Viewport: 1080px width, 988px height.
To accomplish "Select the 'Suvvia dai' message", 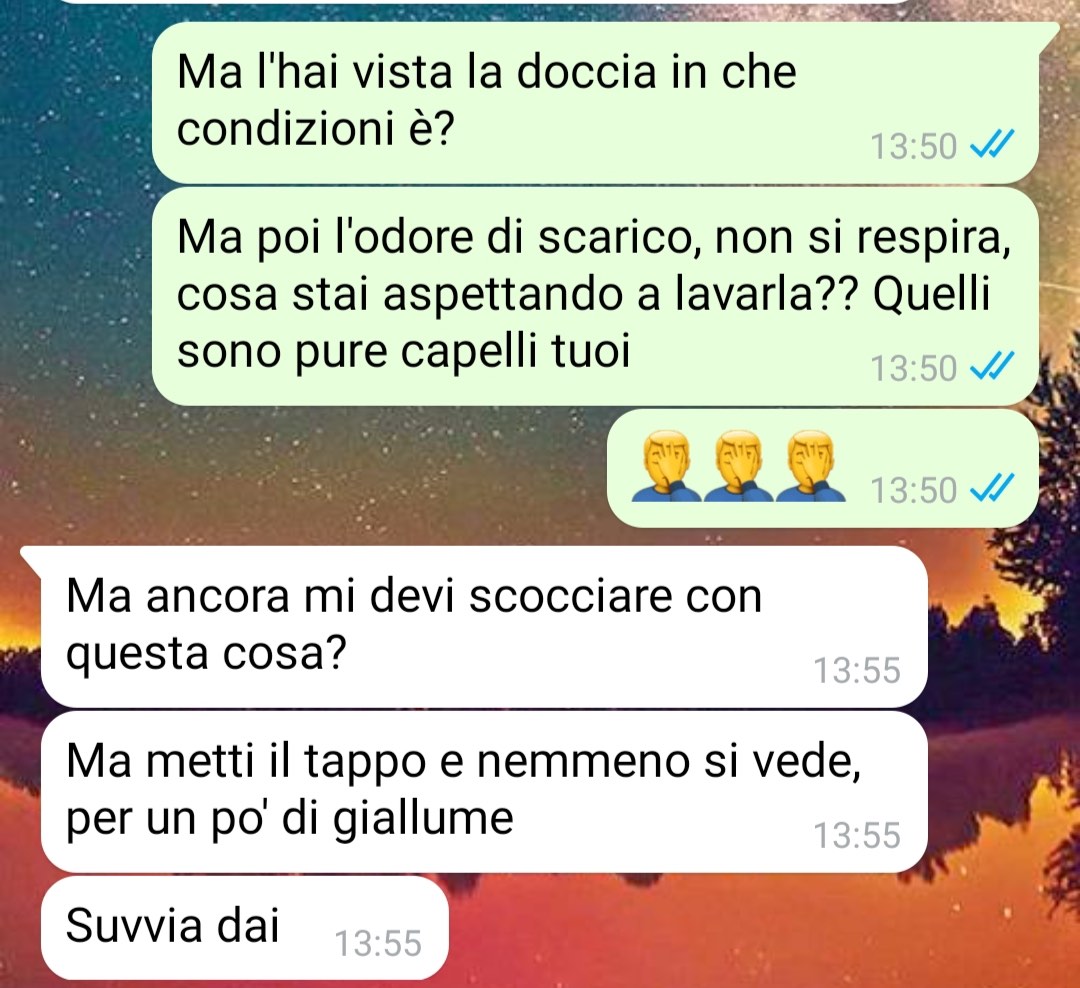I will point(245,927).
